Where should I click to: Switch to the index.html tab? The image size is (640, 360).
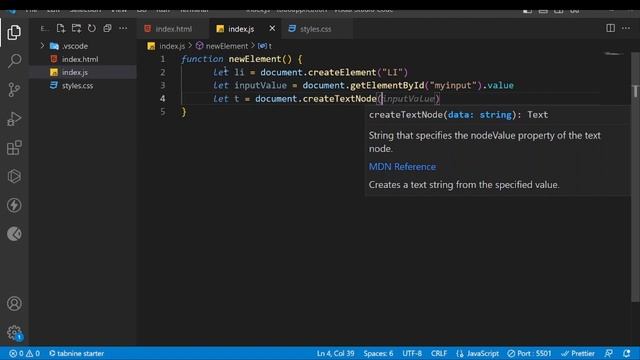(x=173, y=29)
